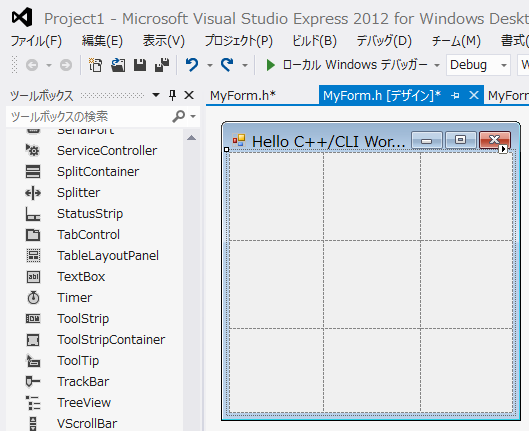Open the デバッグ(D) menu
The image size is (529, 431).
click(x=384, y=41)
